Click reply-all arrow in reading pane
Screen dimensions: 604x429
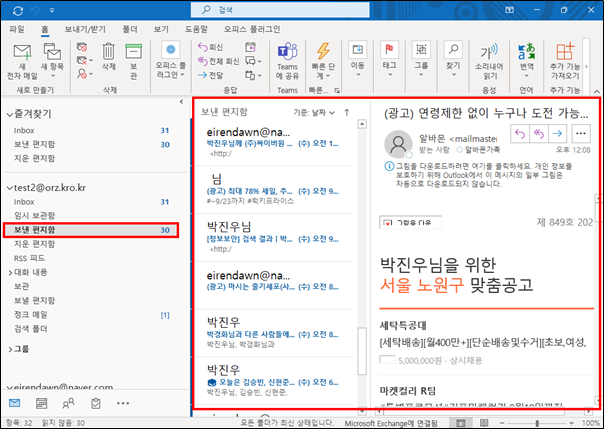(x=539, y=134)
